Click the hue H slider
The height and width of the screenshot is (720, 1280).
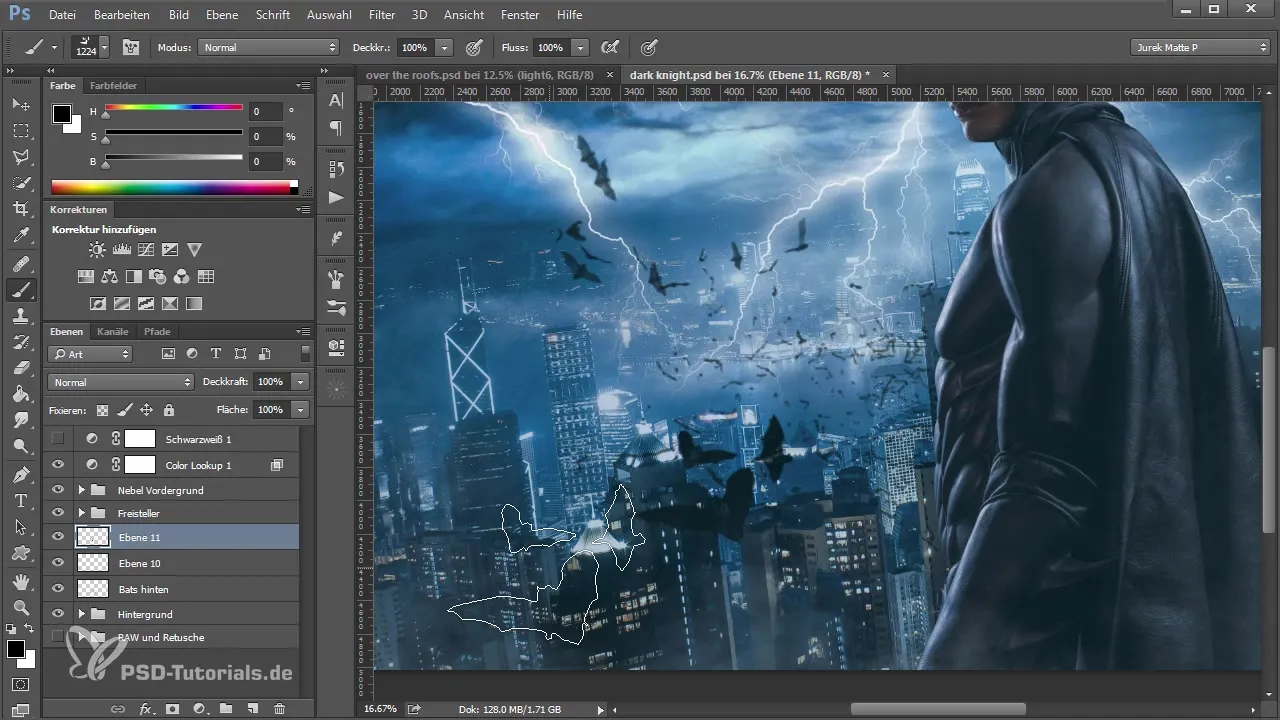tap(174, 108)
